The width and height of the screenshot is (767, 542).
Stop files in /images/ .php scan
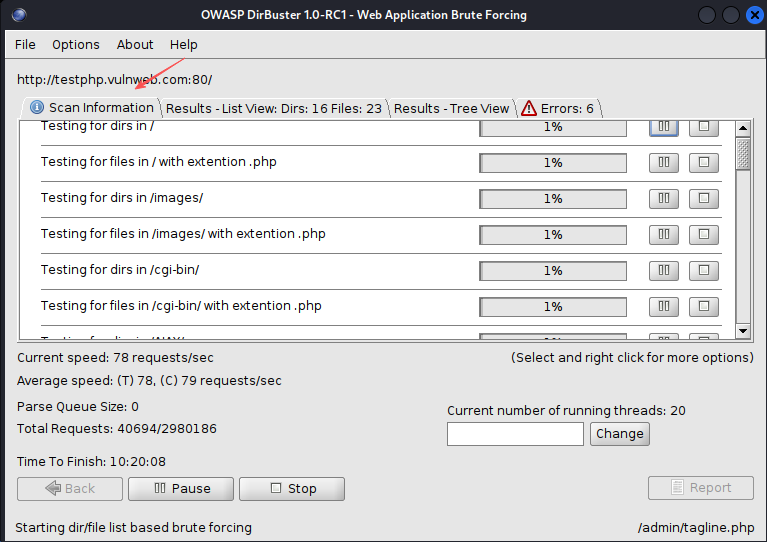click(x=703, y=235)
